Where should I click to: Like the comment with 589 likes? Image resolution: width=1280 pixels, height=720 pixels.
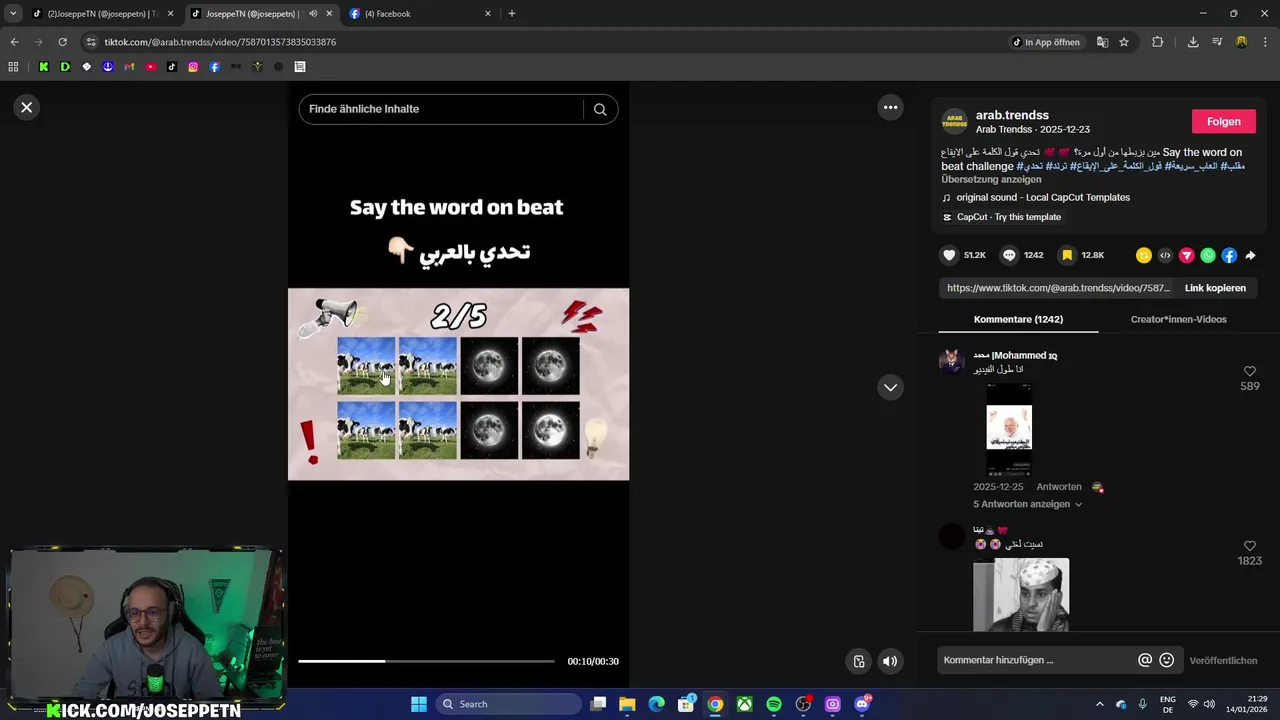tap(1249, 371)
